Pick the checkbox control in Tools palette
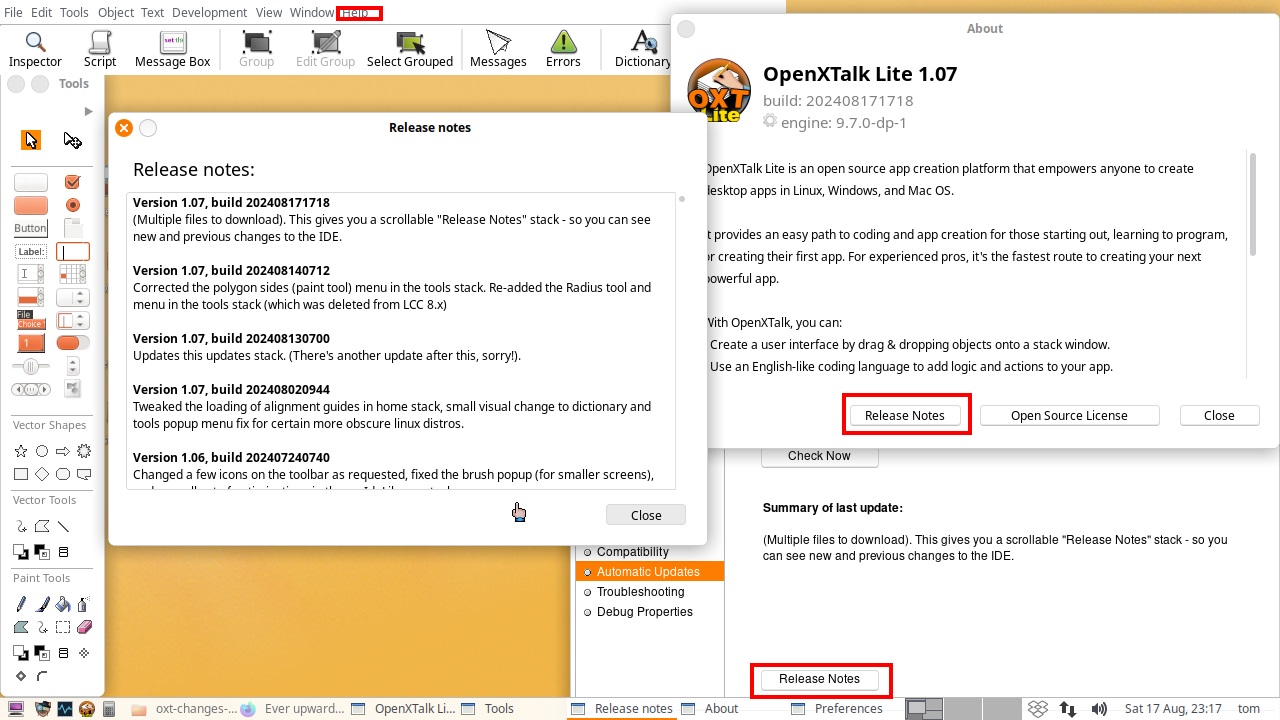This screenshot has width=1280, height=720. pyautogui.click(x=72, y=182)
